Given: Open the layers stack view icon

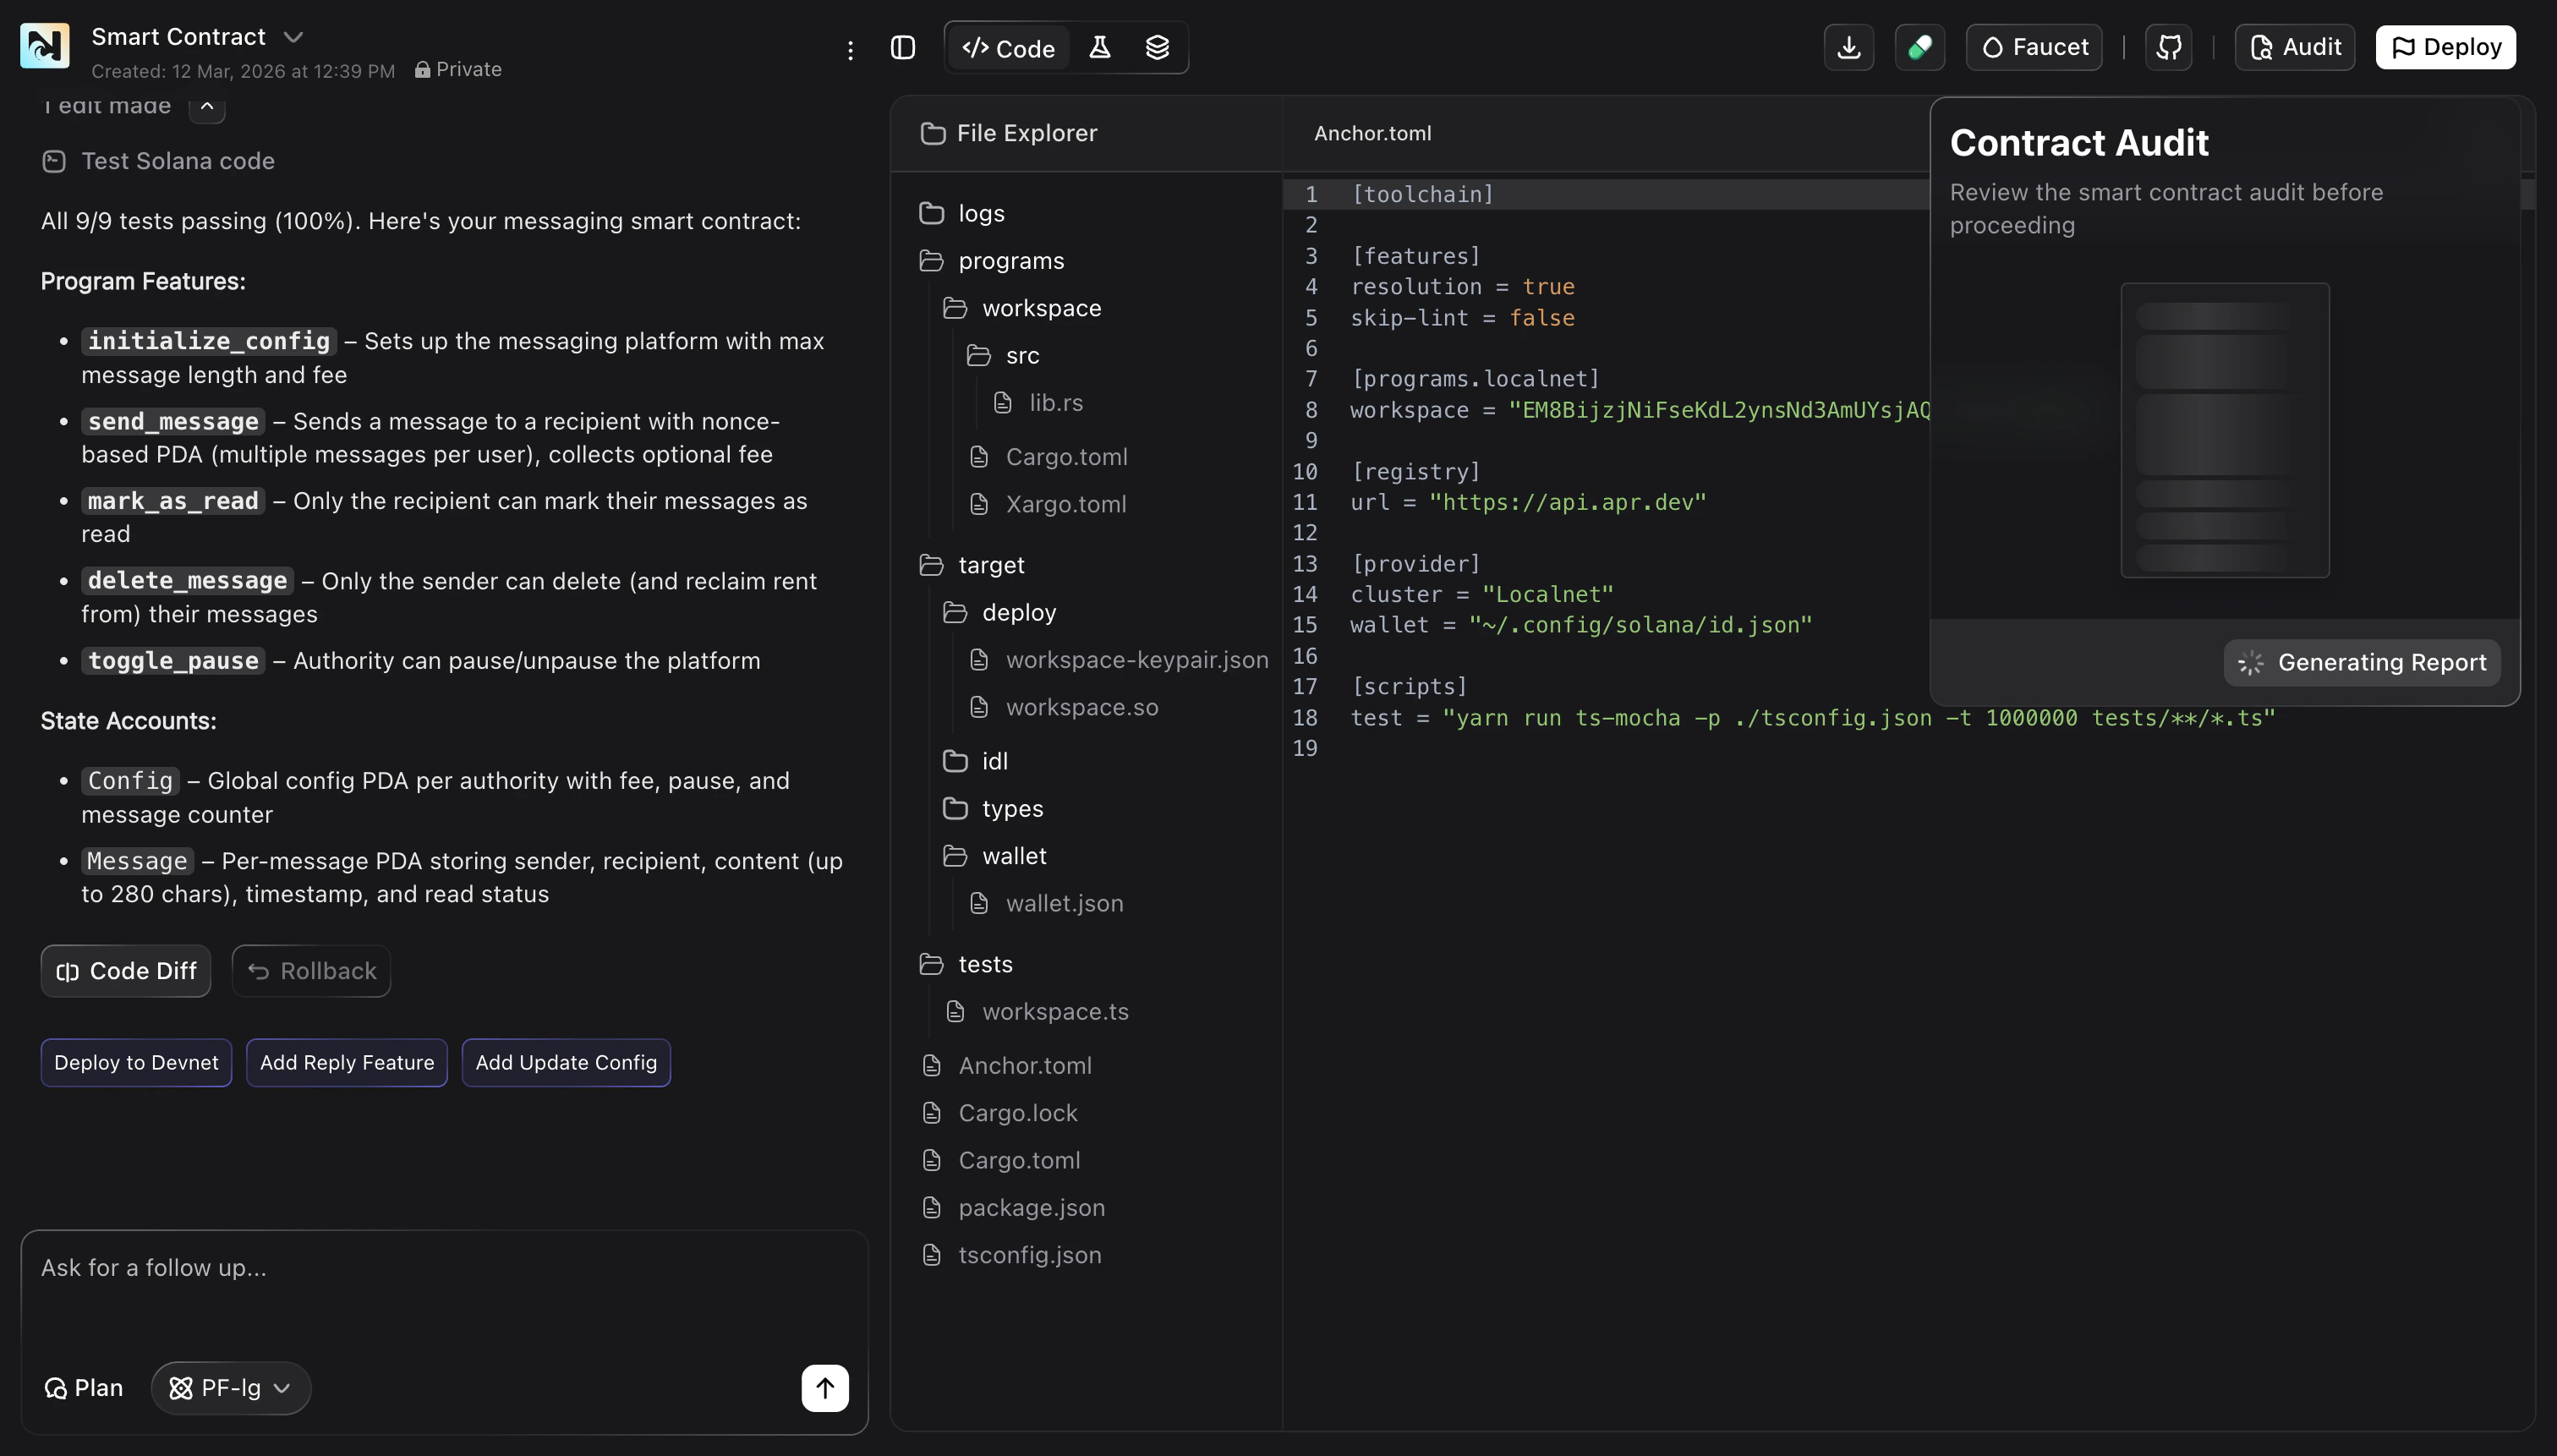Looking at the screenshot, I should [1157, 47].
